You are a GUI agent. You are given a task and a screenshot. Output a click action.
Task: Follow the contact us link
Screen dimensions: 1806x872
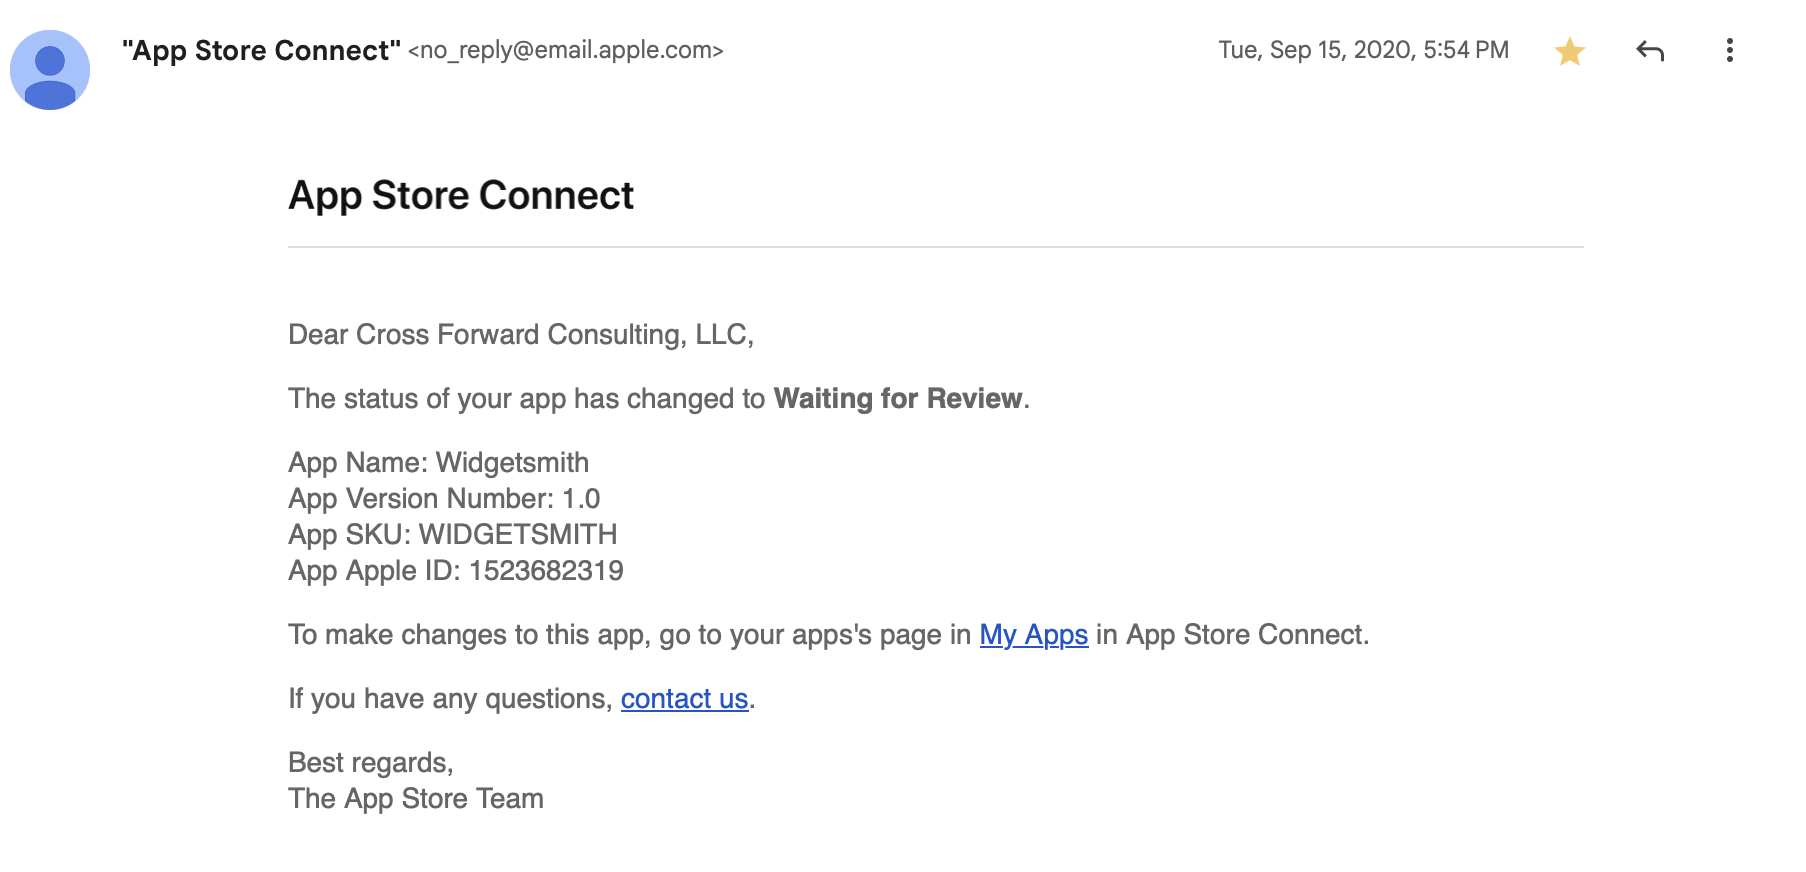pos(684,699)
